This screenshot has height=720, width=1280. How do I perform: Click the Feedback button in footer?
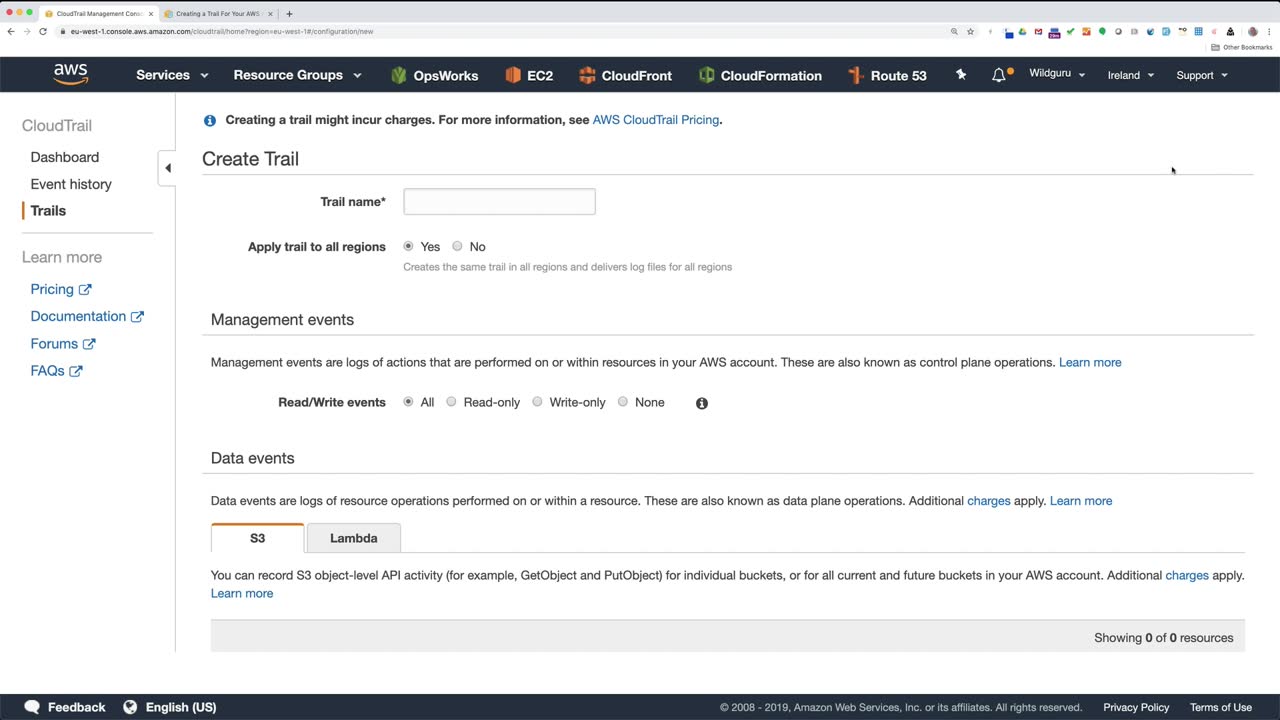coord(65,707)
